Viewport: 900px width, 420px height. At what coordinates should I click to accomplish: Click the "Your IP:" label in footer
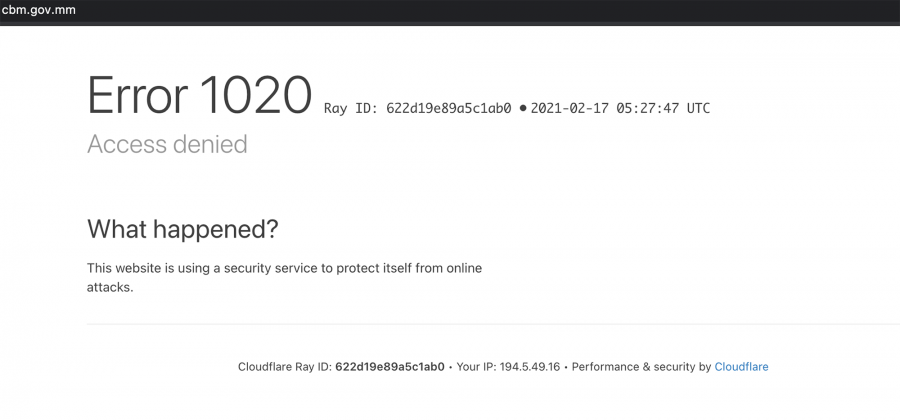(476, 367)
